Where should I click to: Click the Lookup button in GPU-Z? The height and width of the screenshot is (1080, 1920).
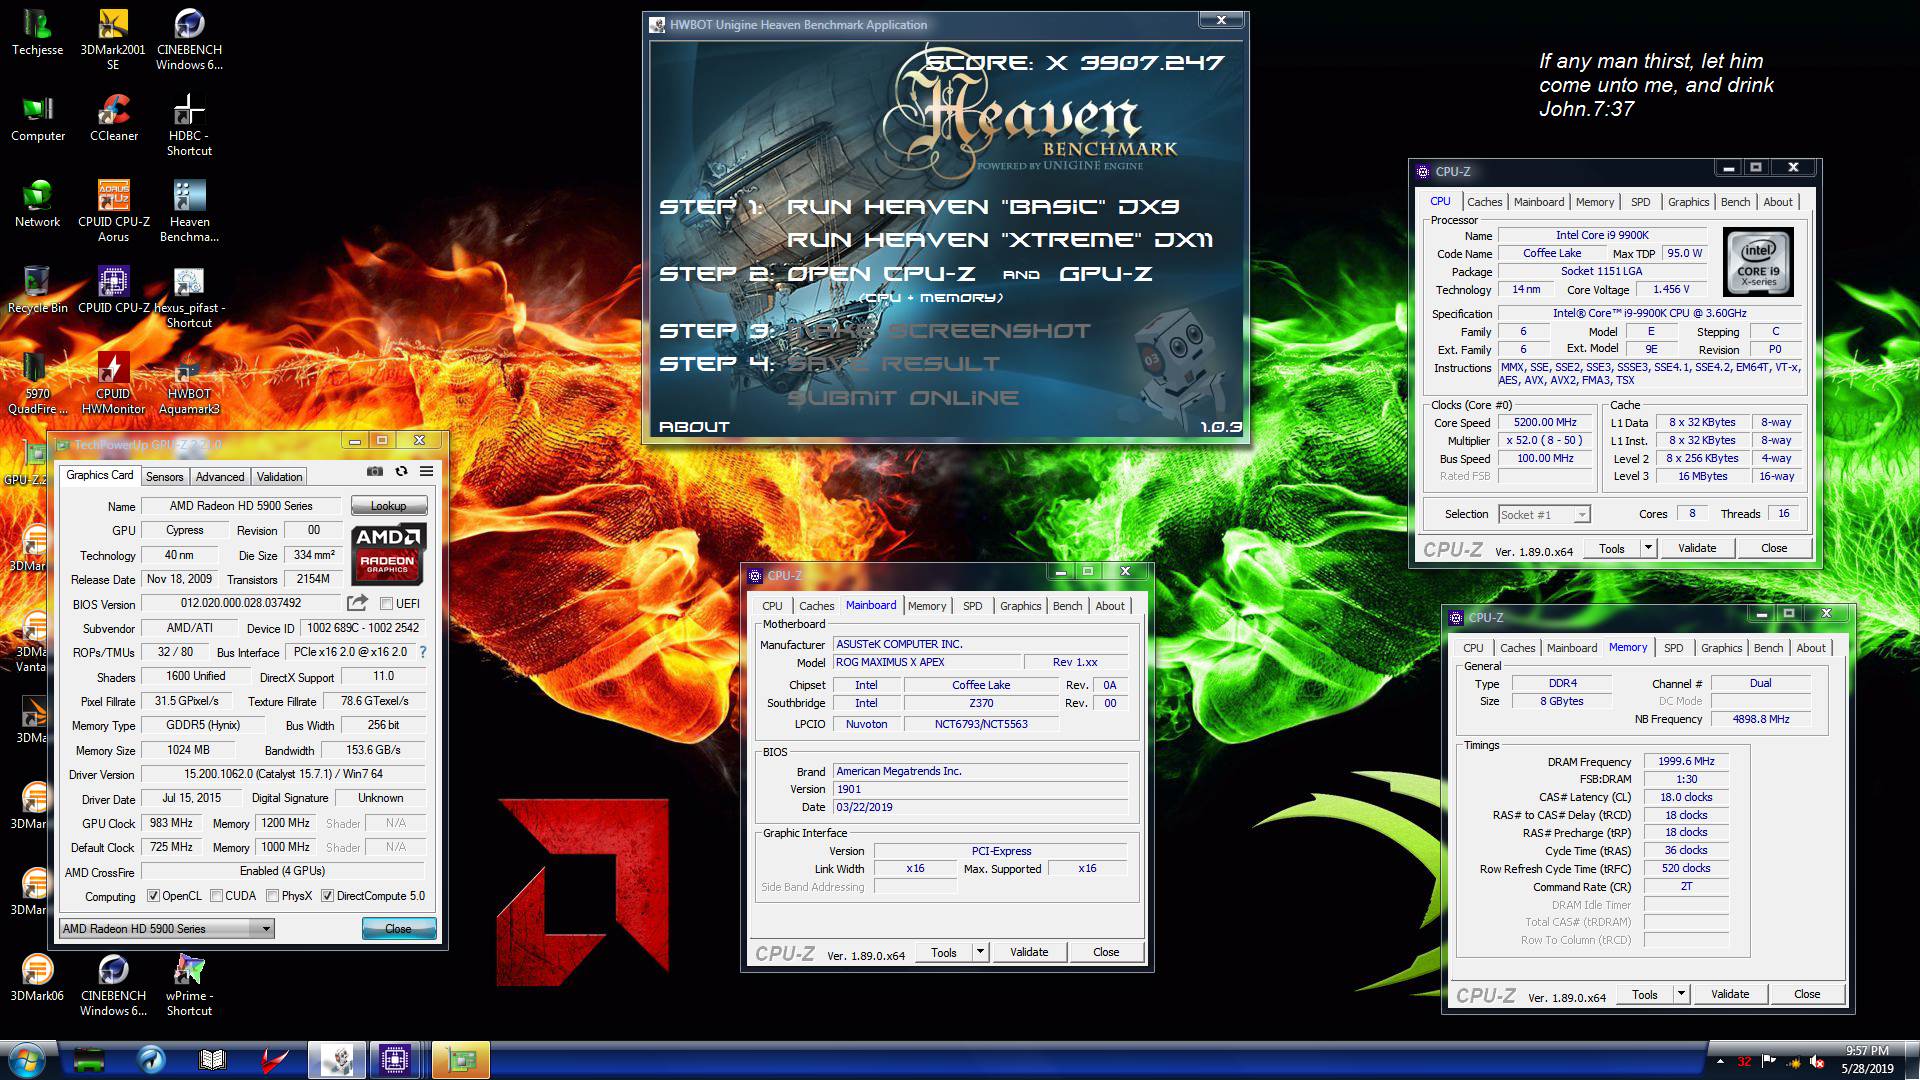(388, 506)
